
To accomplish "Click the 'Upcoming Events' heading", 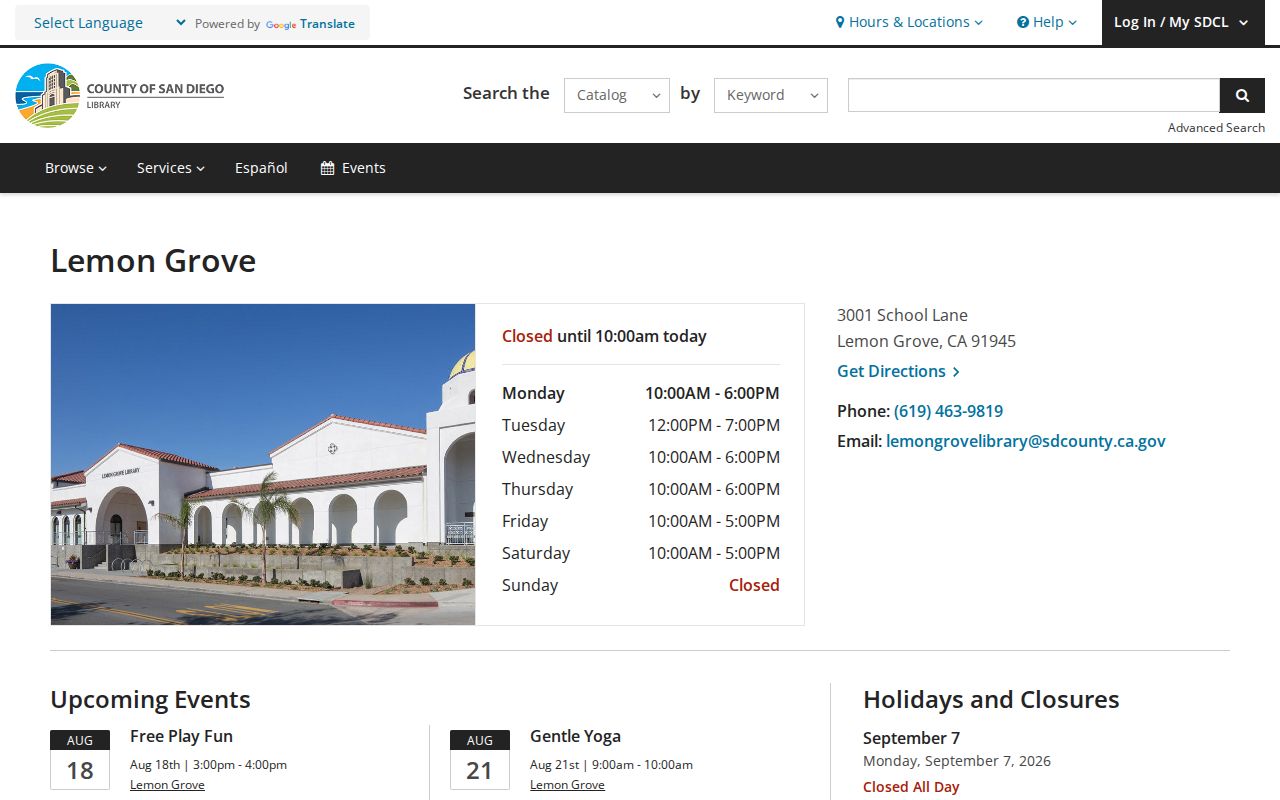I will tap(150, 699).
